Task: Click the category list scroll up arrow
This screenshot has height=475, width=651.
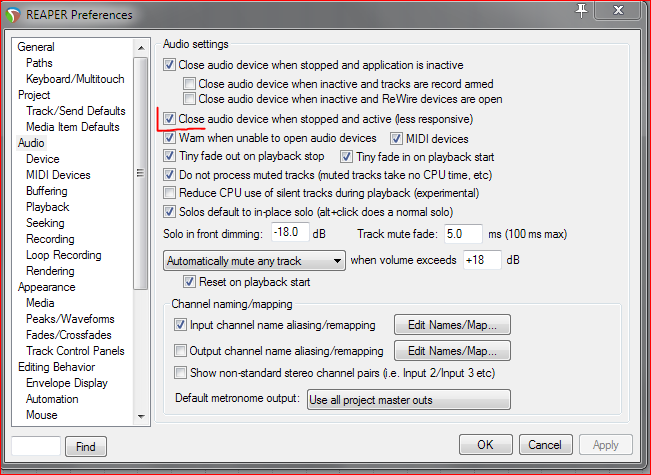Action: [x=141, y=48]
